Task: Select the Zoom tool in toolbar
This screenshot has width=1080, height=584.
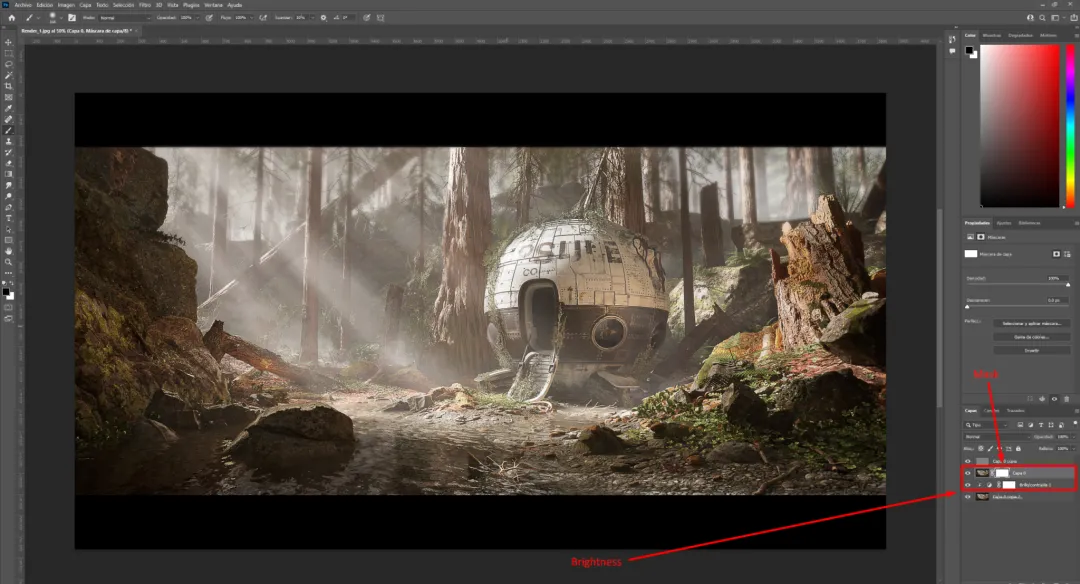Action: click(8, 262)
